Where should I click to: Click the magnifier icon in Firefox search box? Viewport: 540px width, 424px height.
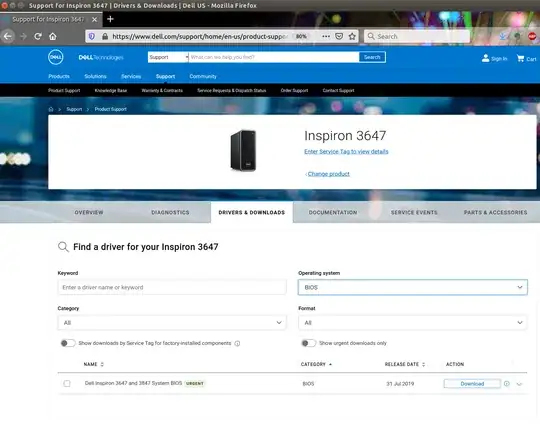(371, 36)
